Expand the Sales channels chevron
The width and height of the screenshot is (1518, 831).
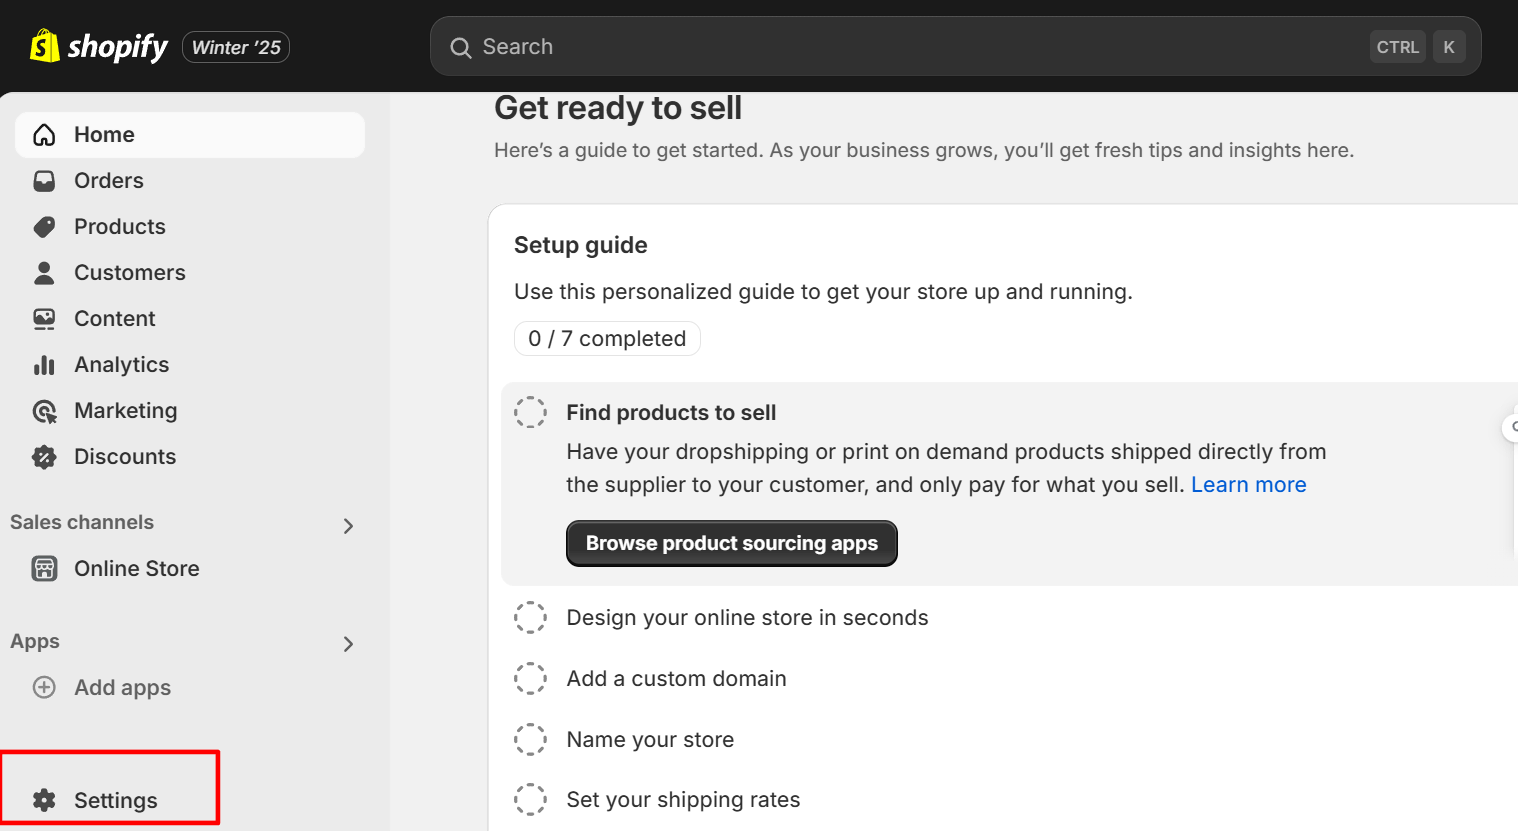348,526
